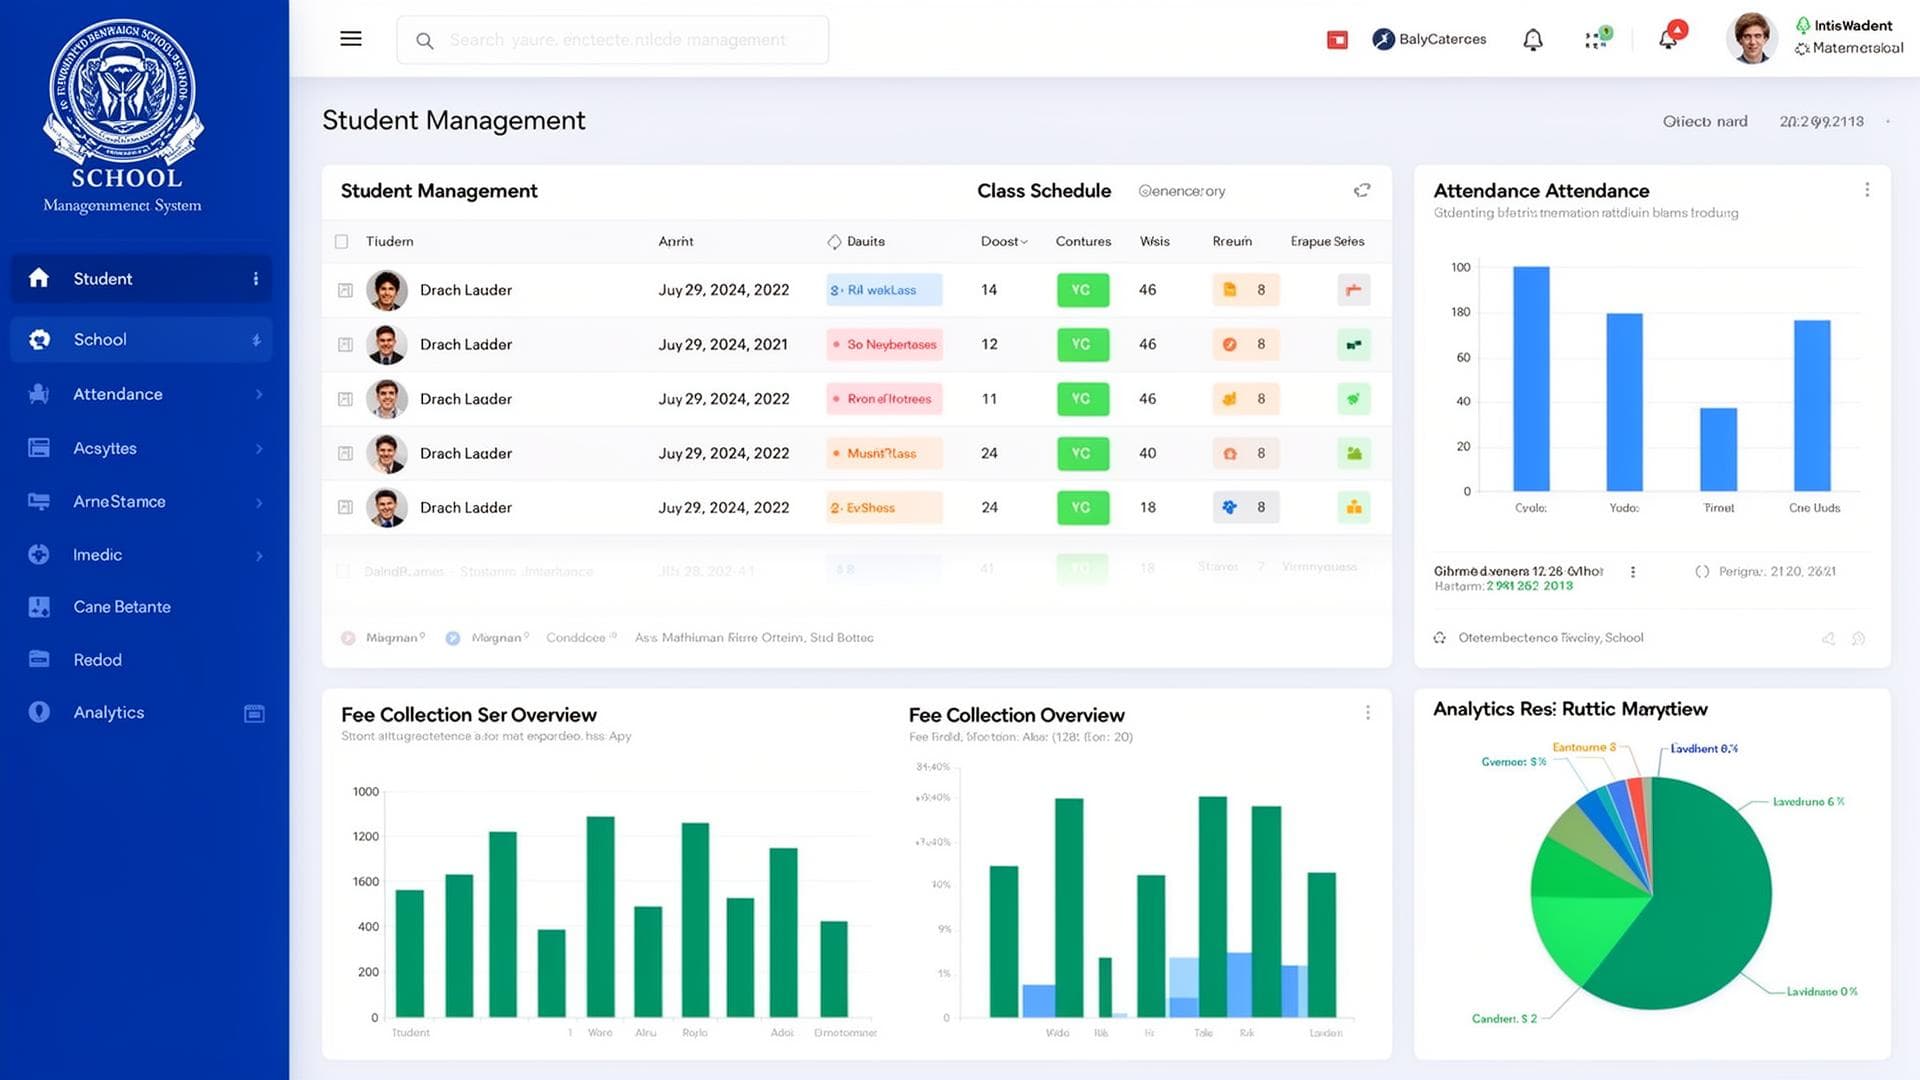Sort by Dauite column header

point(856,242)
